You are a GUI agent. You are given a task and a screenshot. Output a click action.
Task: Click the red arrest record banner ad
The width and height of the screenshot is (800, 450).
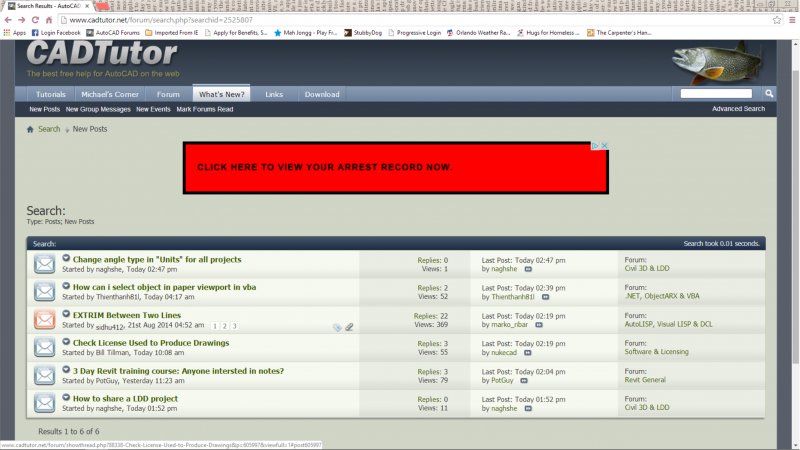(x=395, y=168)
